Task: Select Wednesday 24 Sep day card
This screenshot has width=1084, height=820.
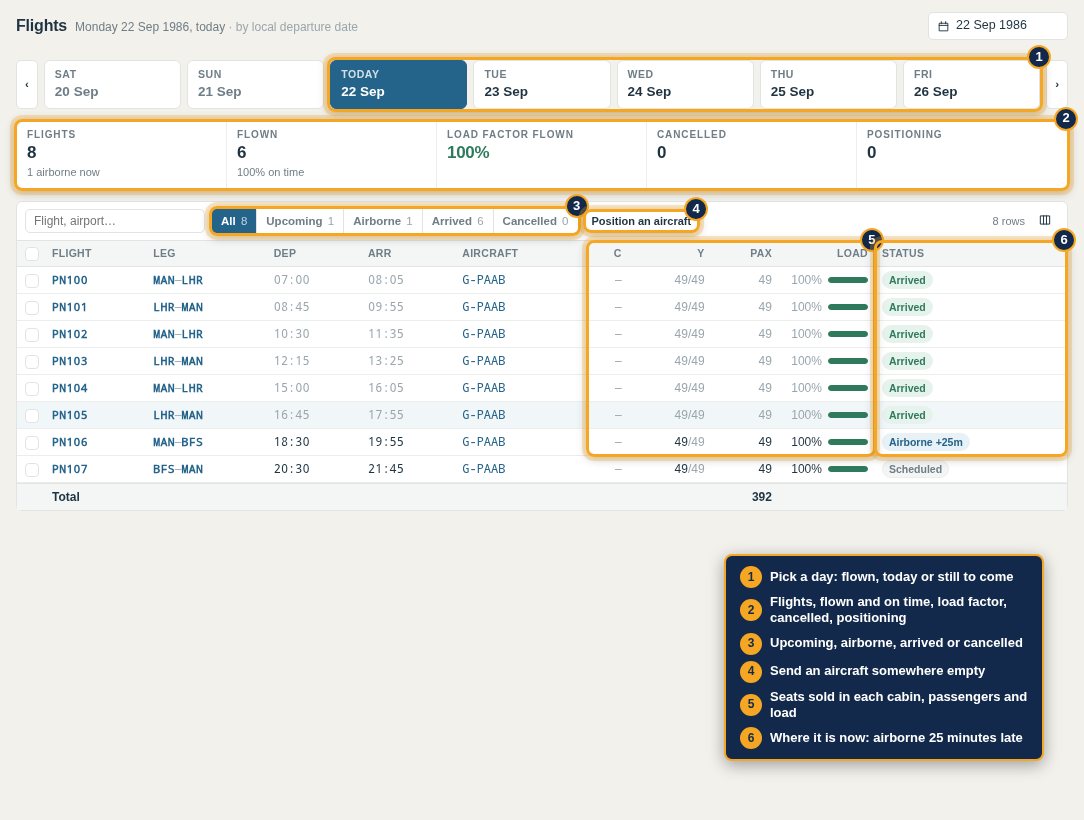Action: [x=684, y=84]
